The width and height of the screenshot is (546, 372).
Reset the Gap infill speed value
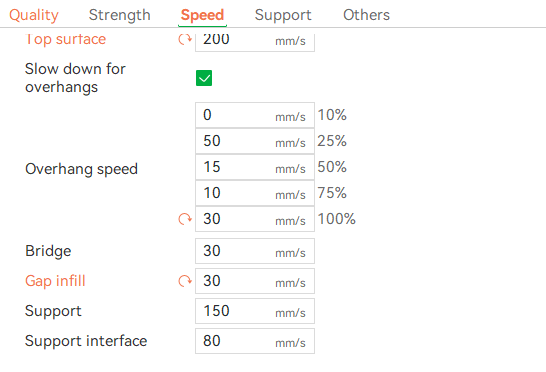pyautogui.click(x=185, y=281)
